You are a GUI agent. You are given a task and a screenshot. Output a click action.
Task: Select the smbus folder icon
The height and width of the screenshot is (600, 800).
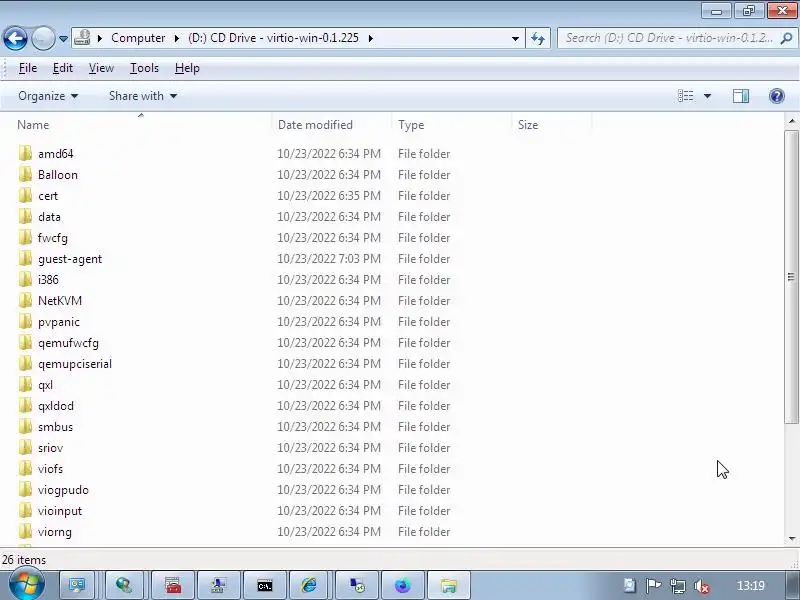click(x=25, y=427)
